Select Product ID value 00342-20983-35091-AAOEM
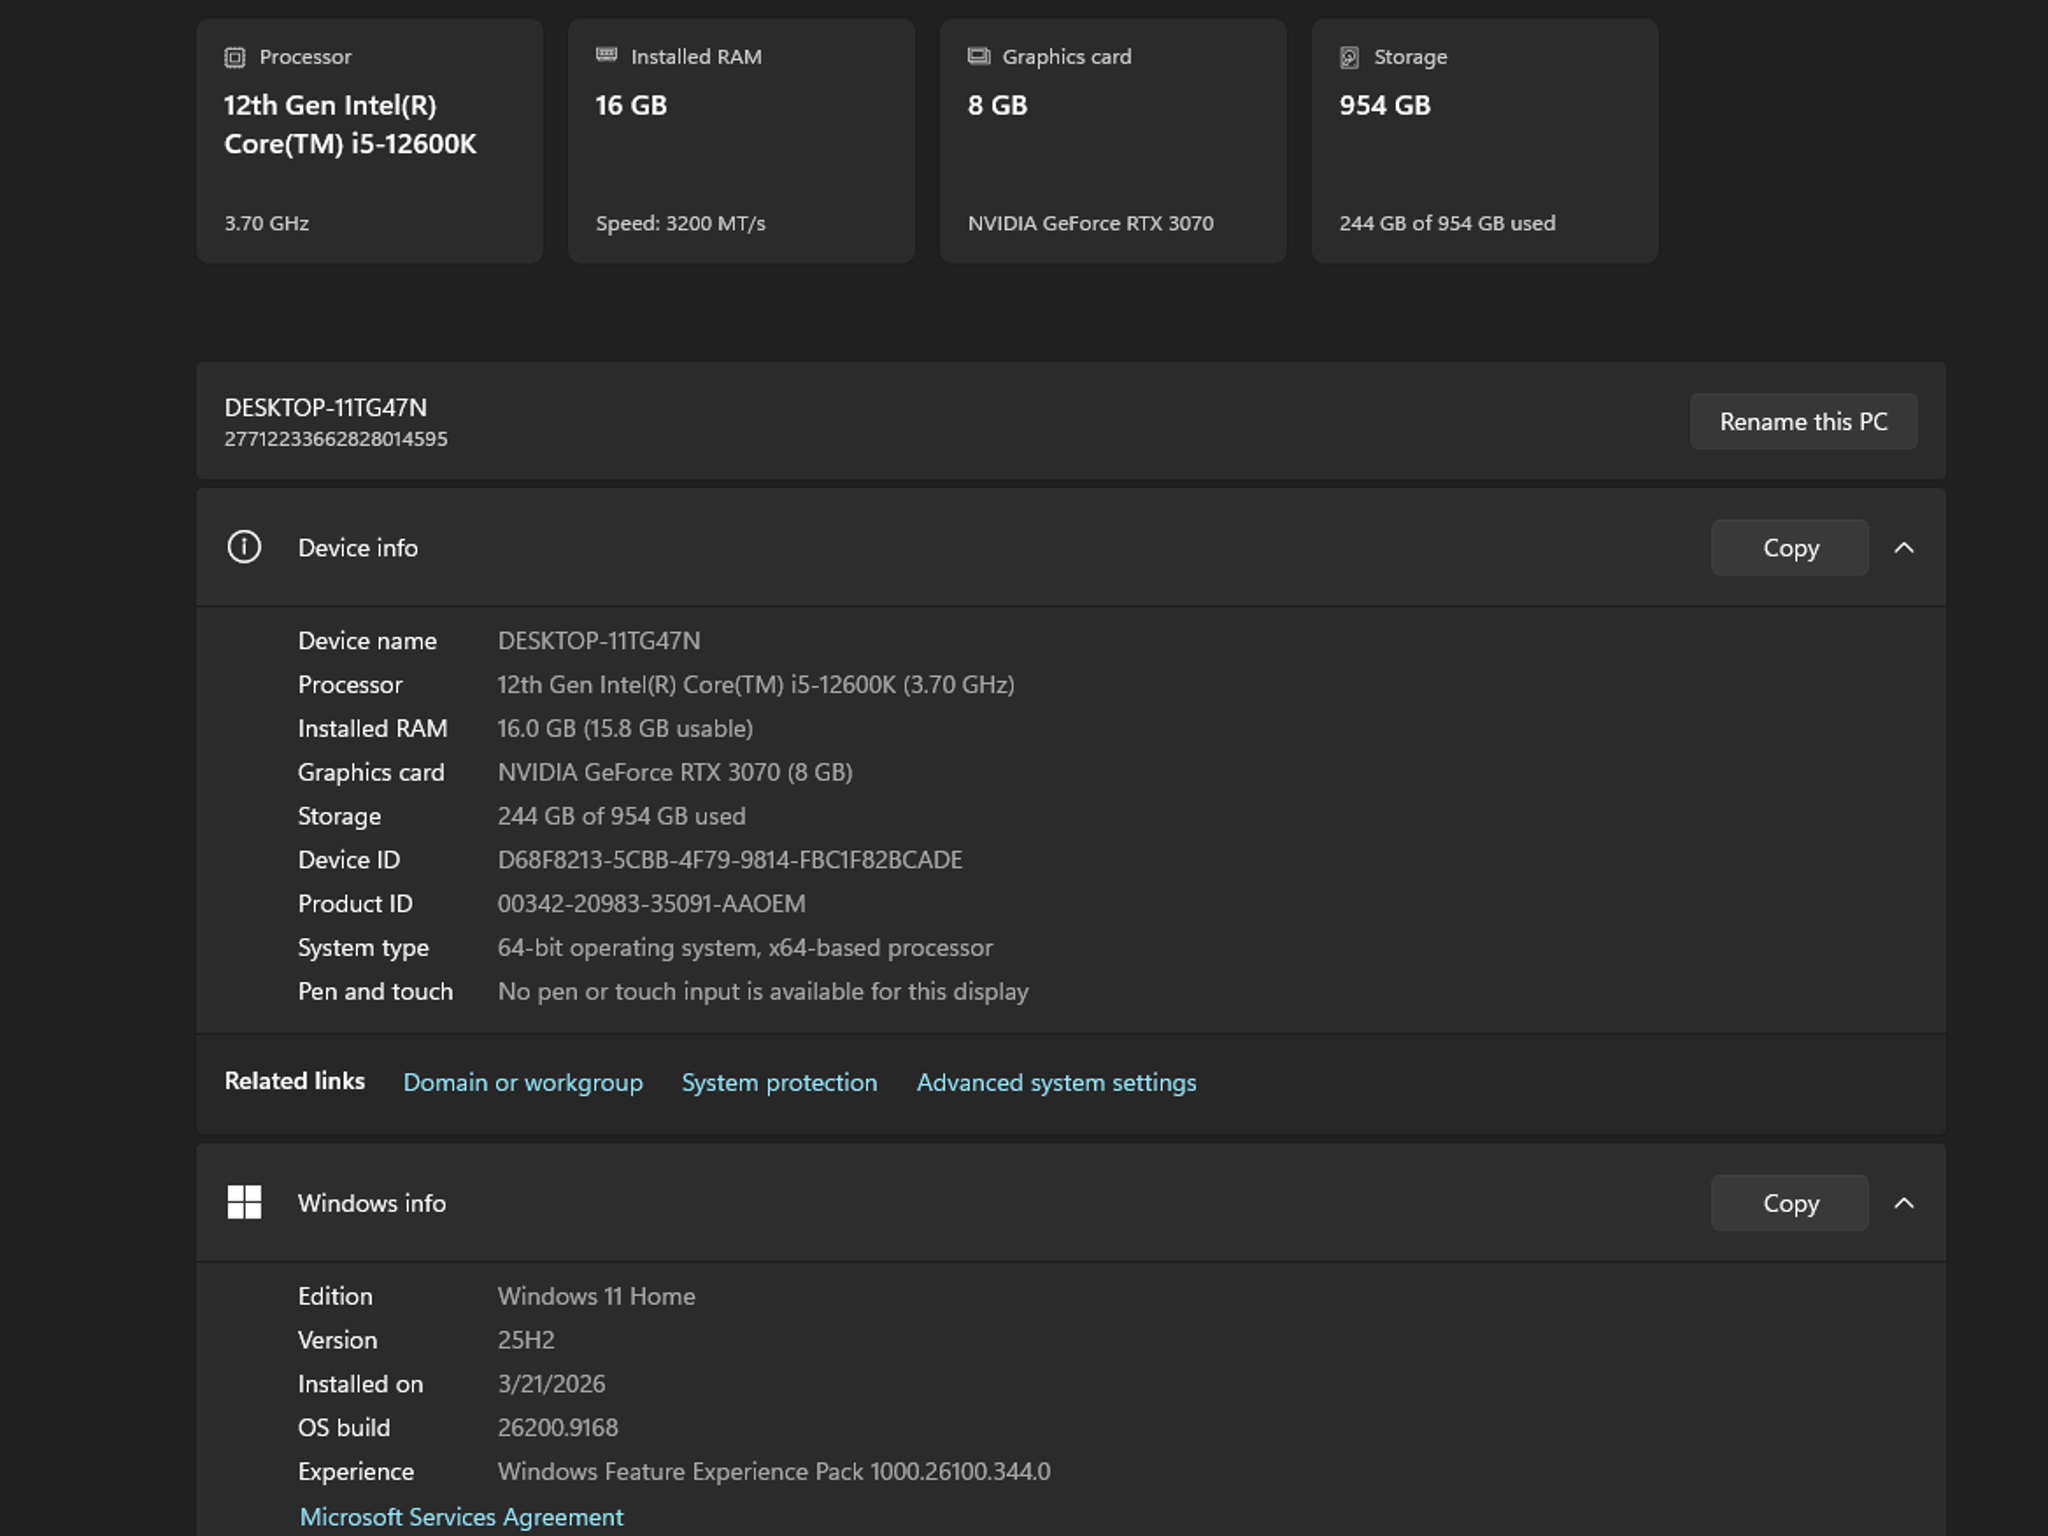 pos(651,904)
